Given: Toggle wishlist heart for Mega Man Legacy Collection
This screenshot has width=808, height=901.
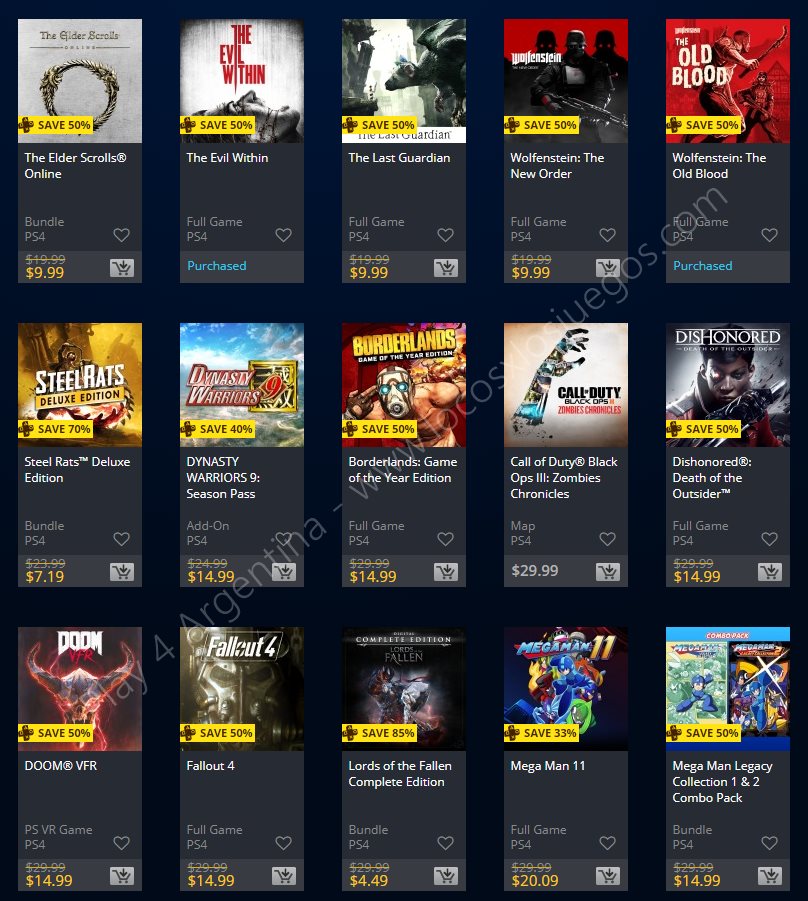Looking at the screenshot, I should click(769, 843).
